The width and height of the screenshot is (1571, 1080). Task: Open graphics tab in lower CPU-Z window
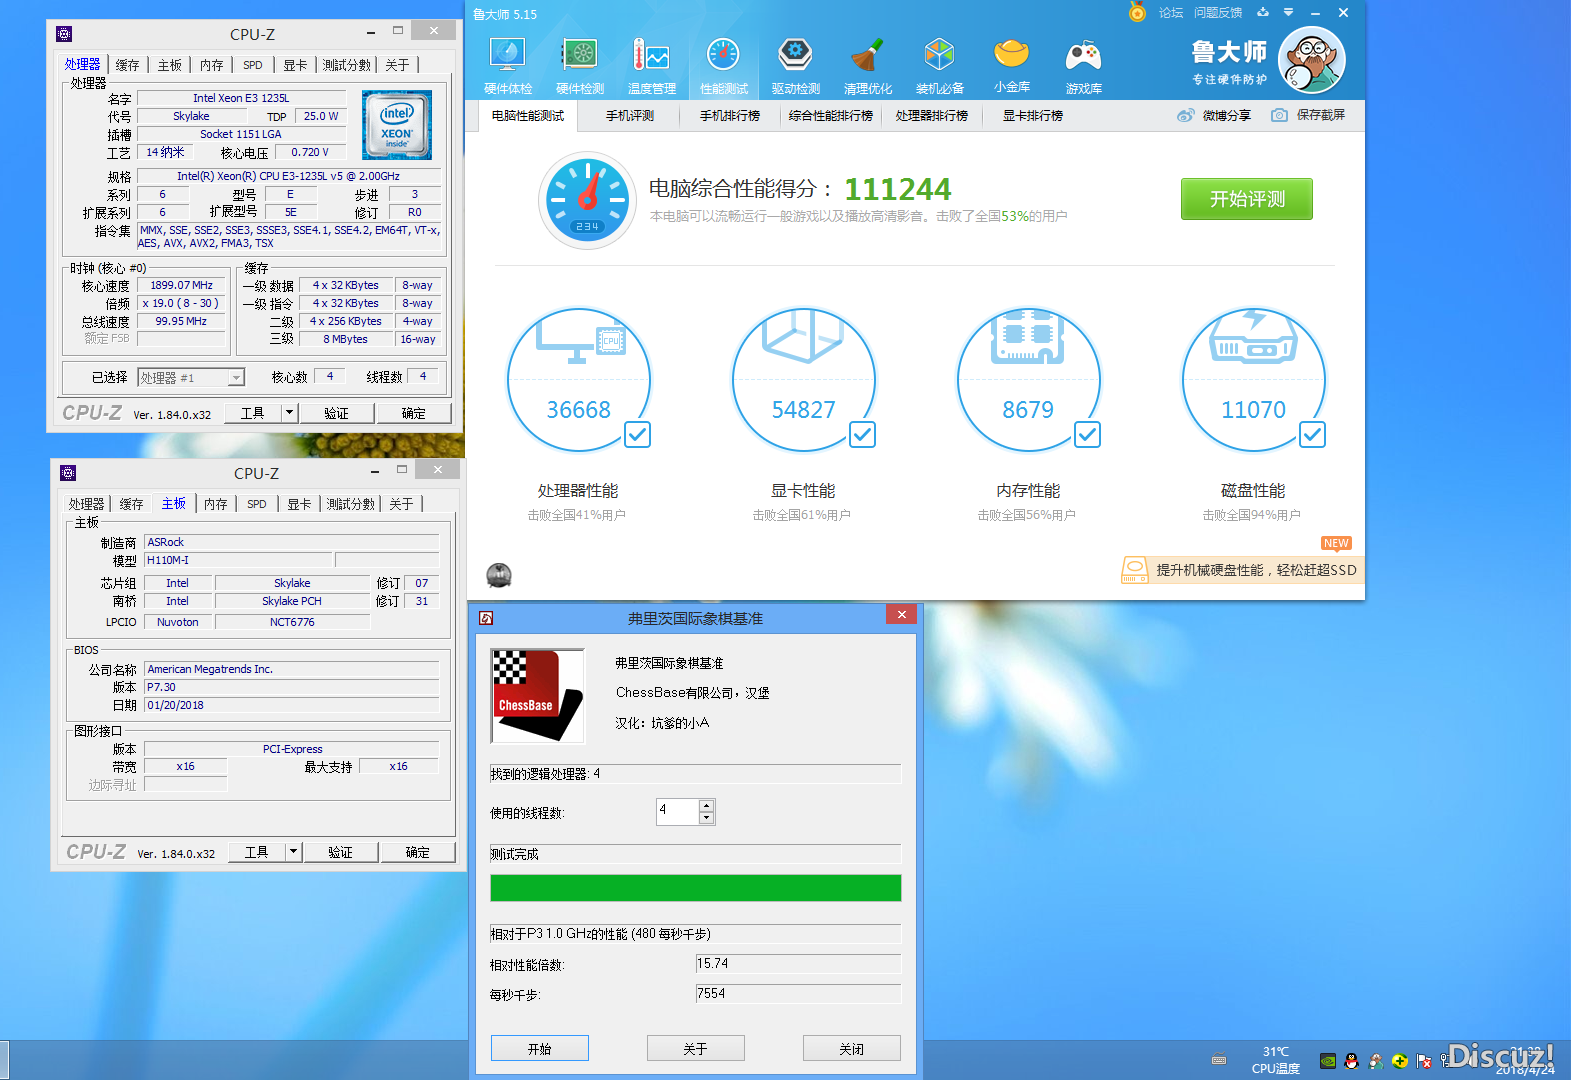[x=299, y=504]
